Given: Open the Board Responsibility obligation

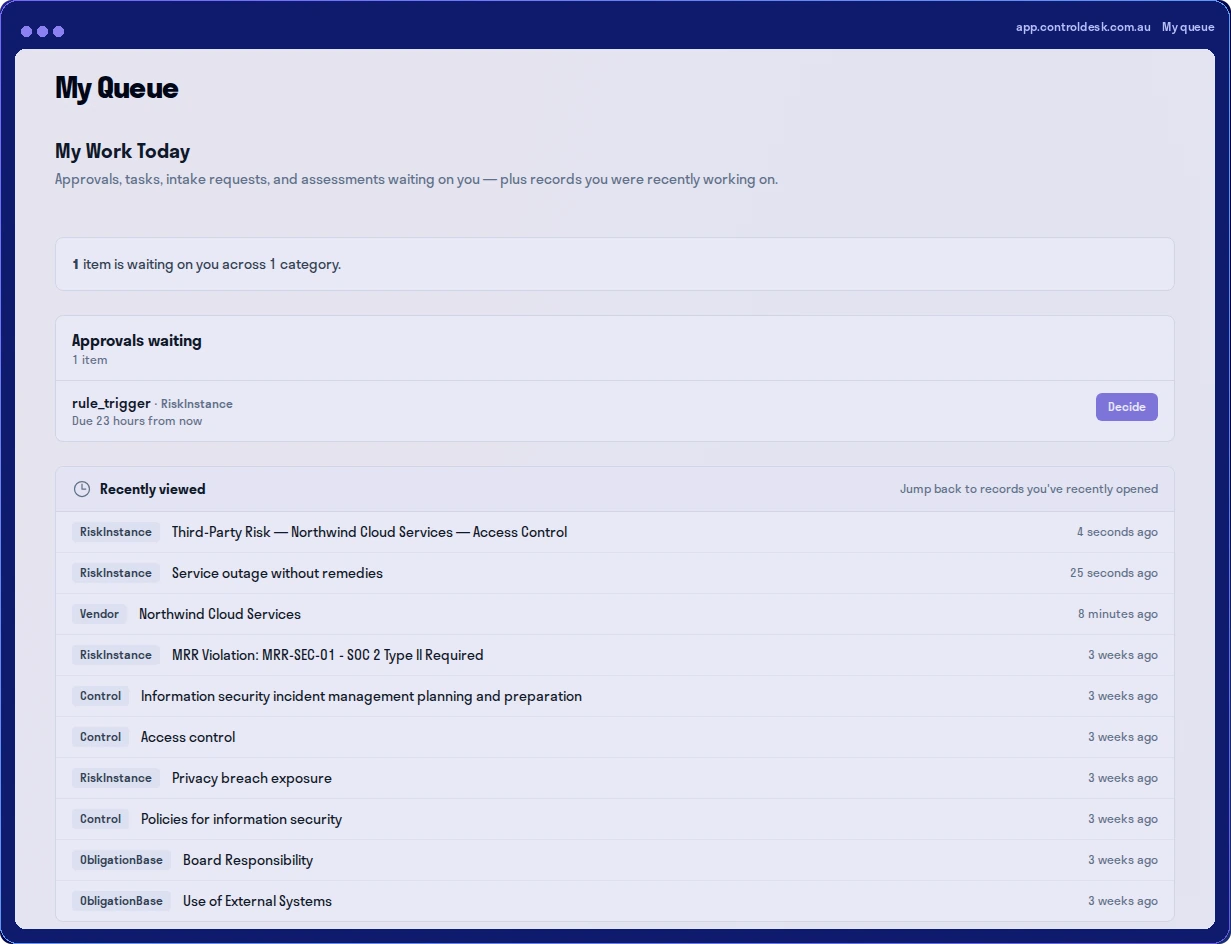Looking at the screenshot, I should pos(614,860).
